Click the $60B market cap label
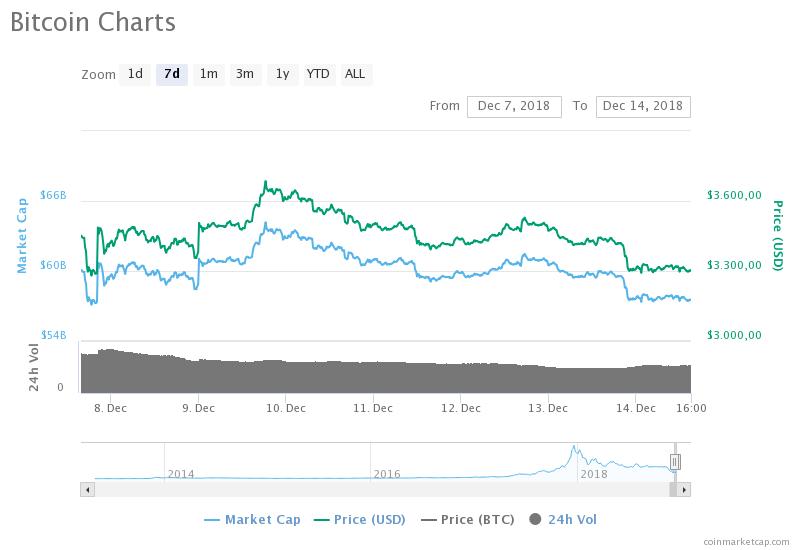 (54, 265)
